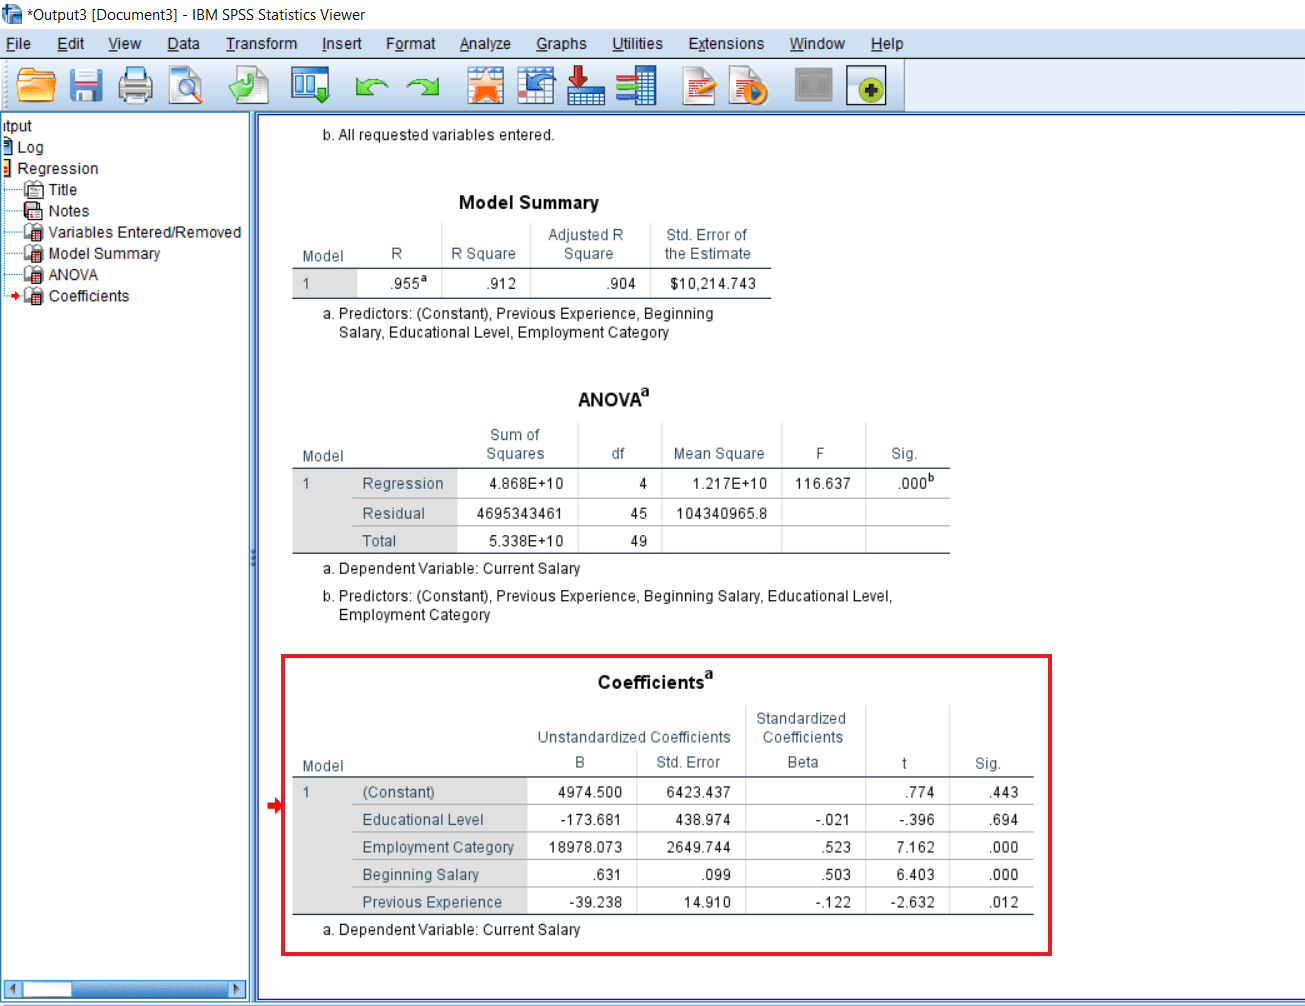Click Educational Level t value -.396
The image size is (1305, 1006).
pyautogui.click(x=916, y=820)
